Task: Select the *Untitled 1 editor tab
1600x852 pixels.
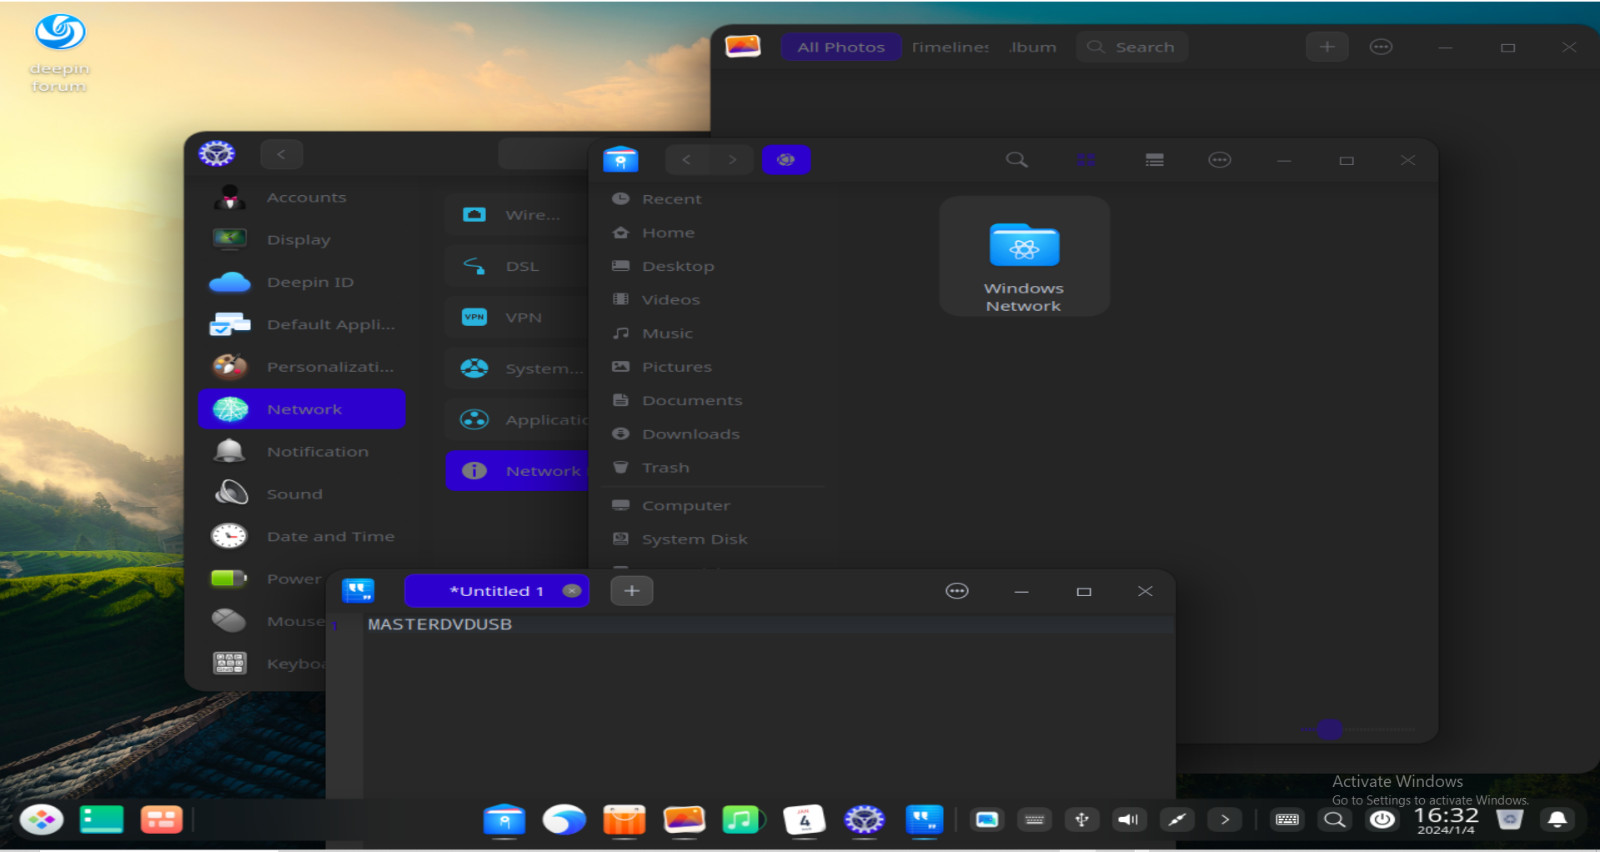Action: 496,591
